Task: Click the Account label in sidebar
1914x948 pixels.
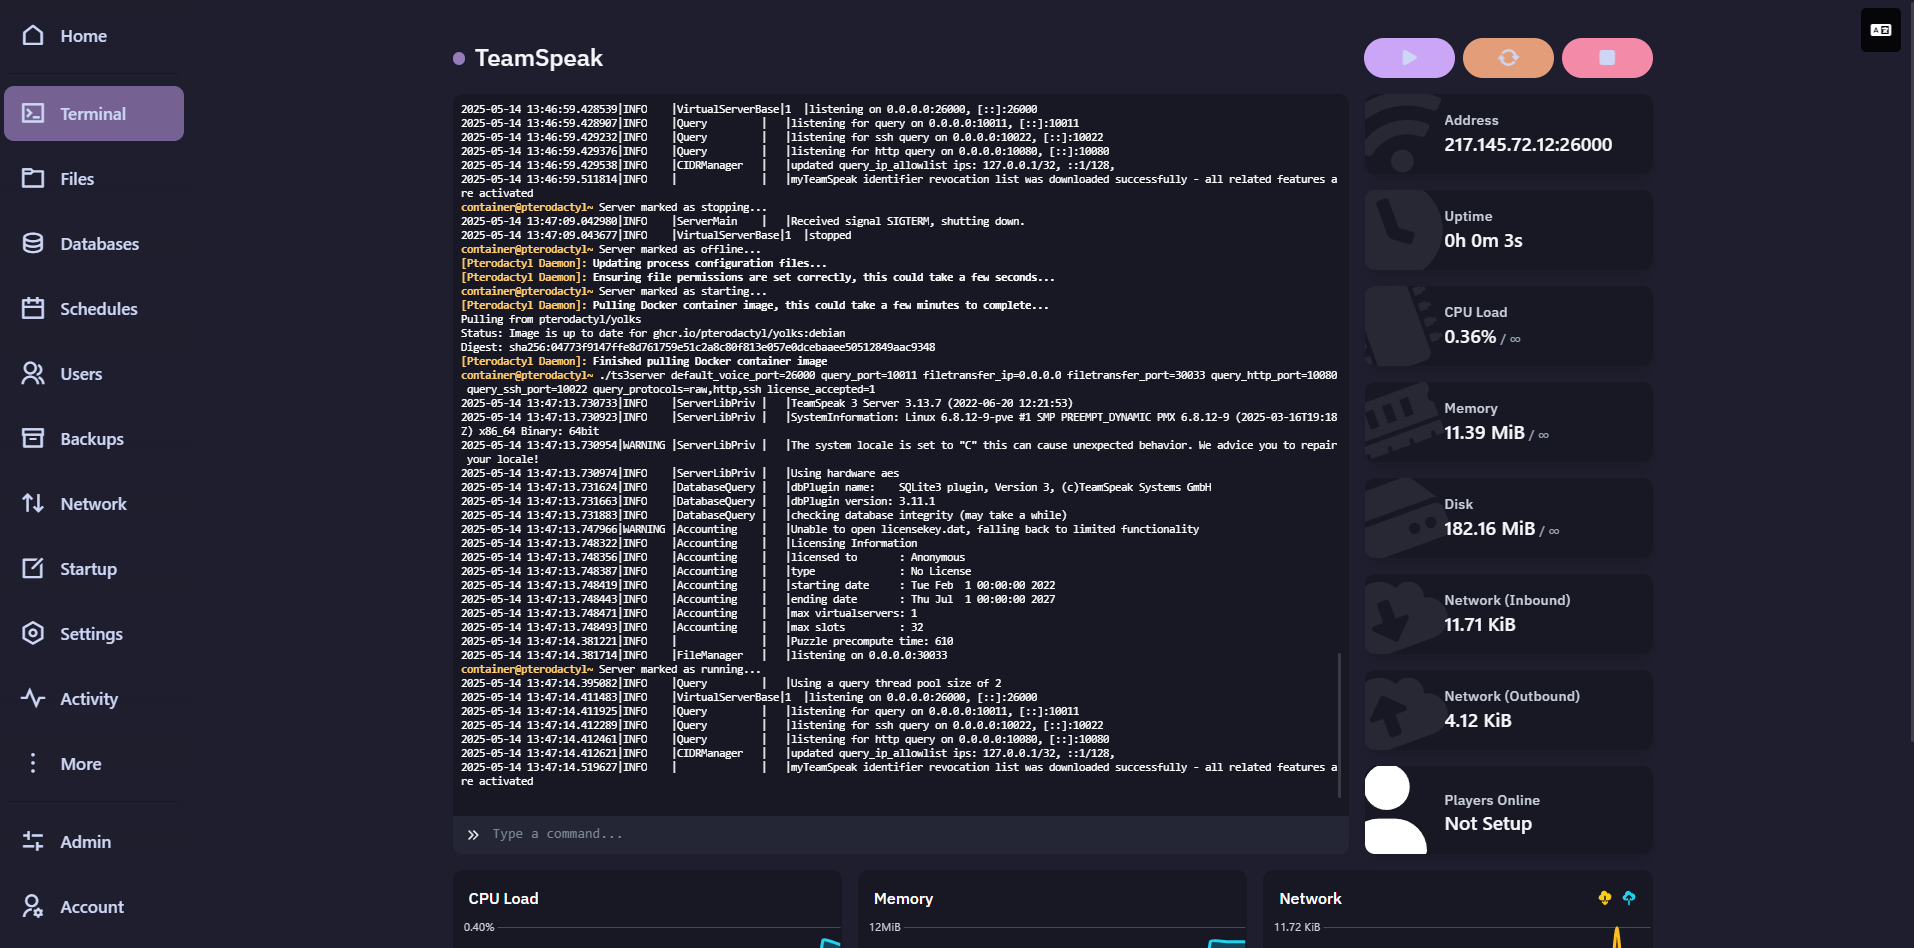Action: click(92, 907)
